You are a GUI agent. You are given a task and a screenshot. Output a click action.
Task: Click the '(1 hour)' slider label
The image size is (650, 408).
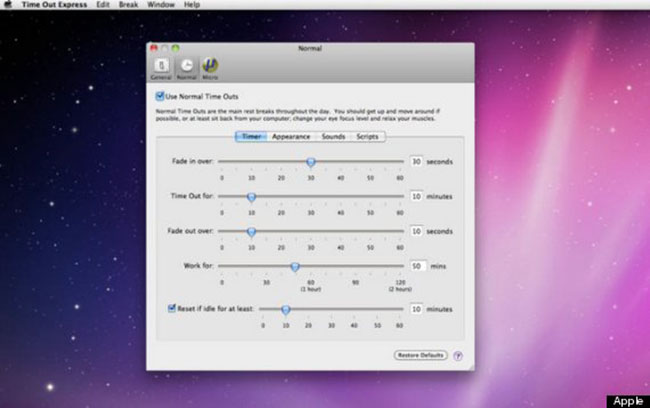coord(311,289)
